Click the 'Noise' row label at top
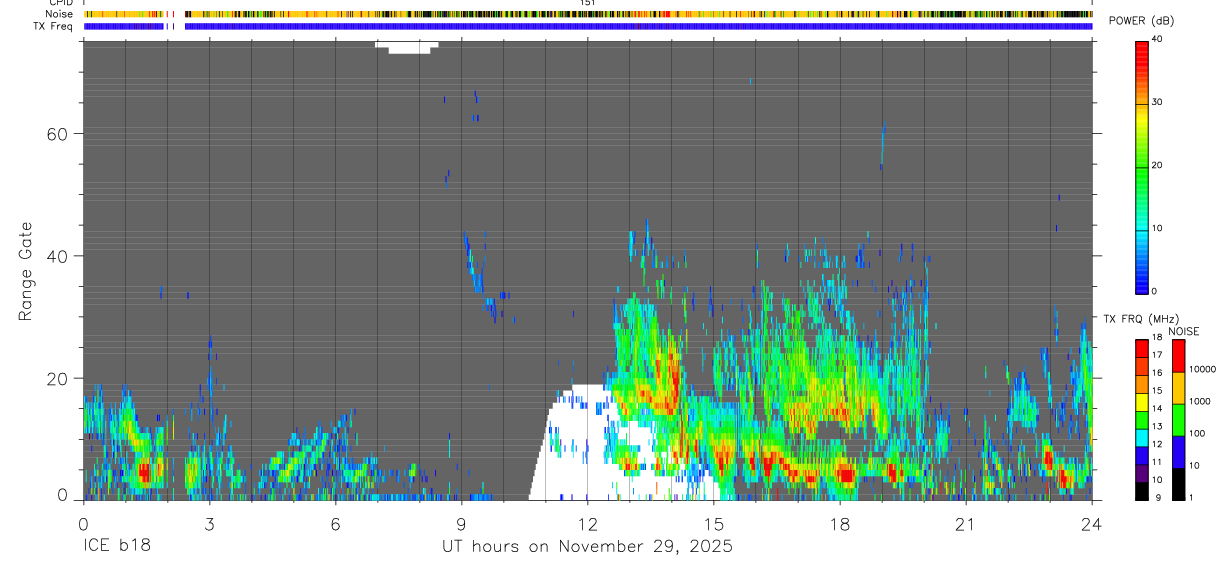 point(60,14)
